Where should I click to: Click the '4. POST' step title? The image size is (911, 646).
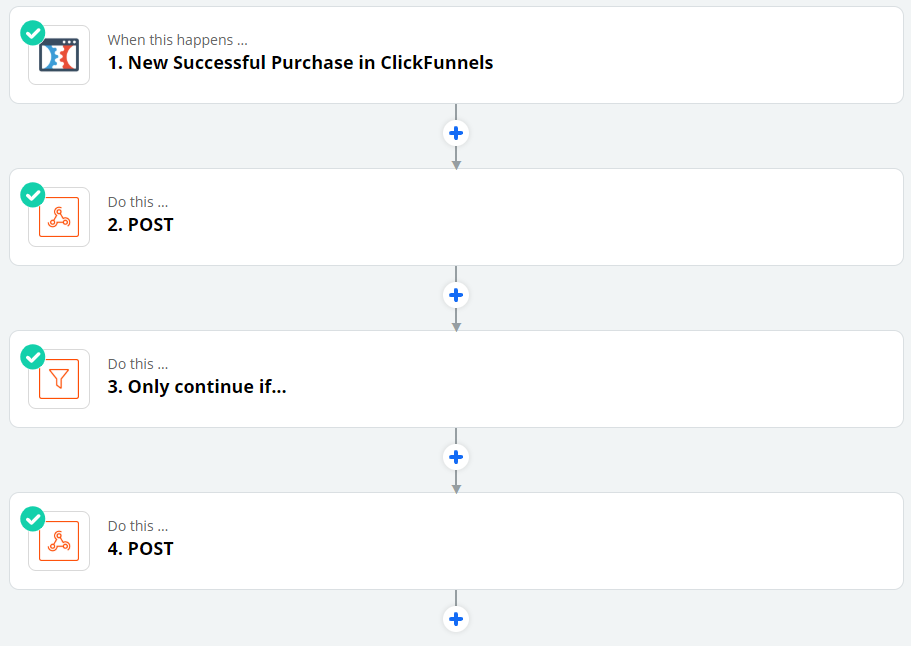(x=141, y=549)
